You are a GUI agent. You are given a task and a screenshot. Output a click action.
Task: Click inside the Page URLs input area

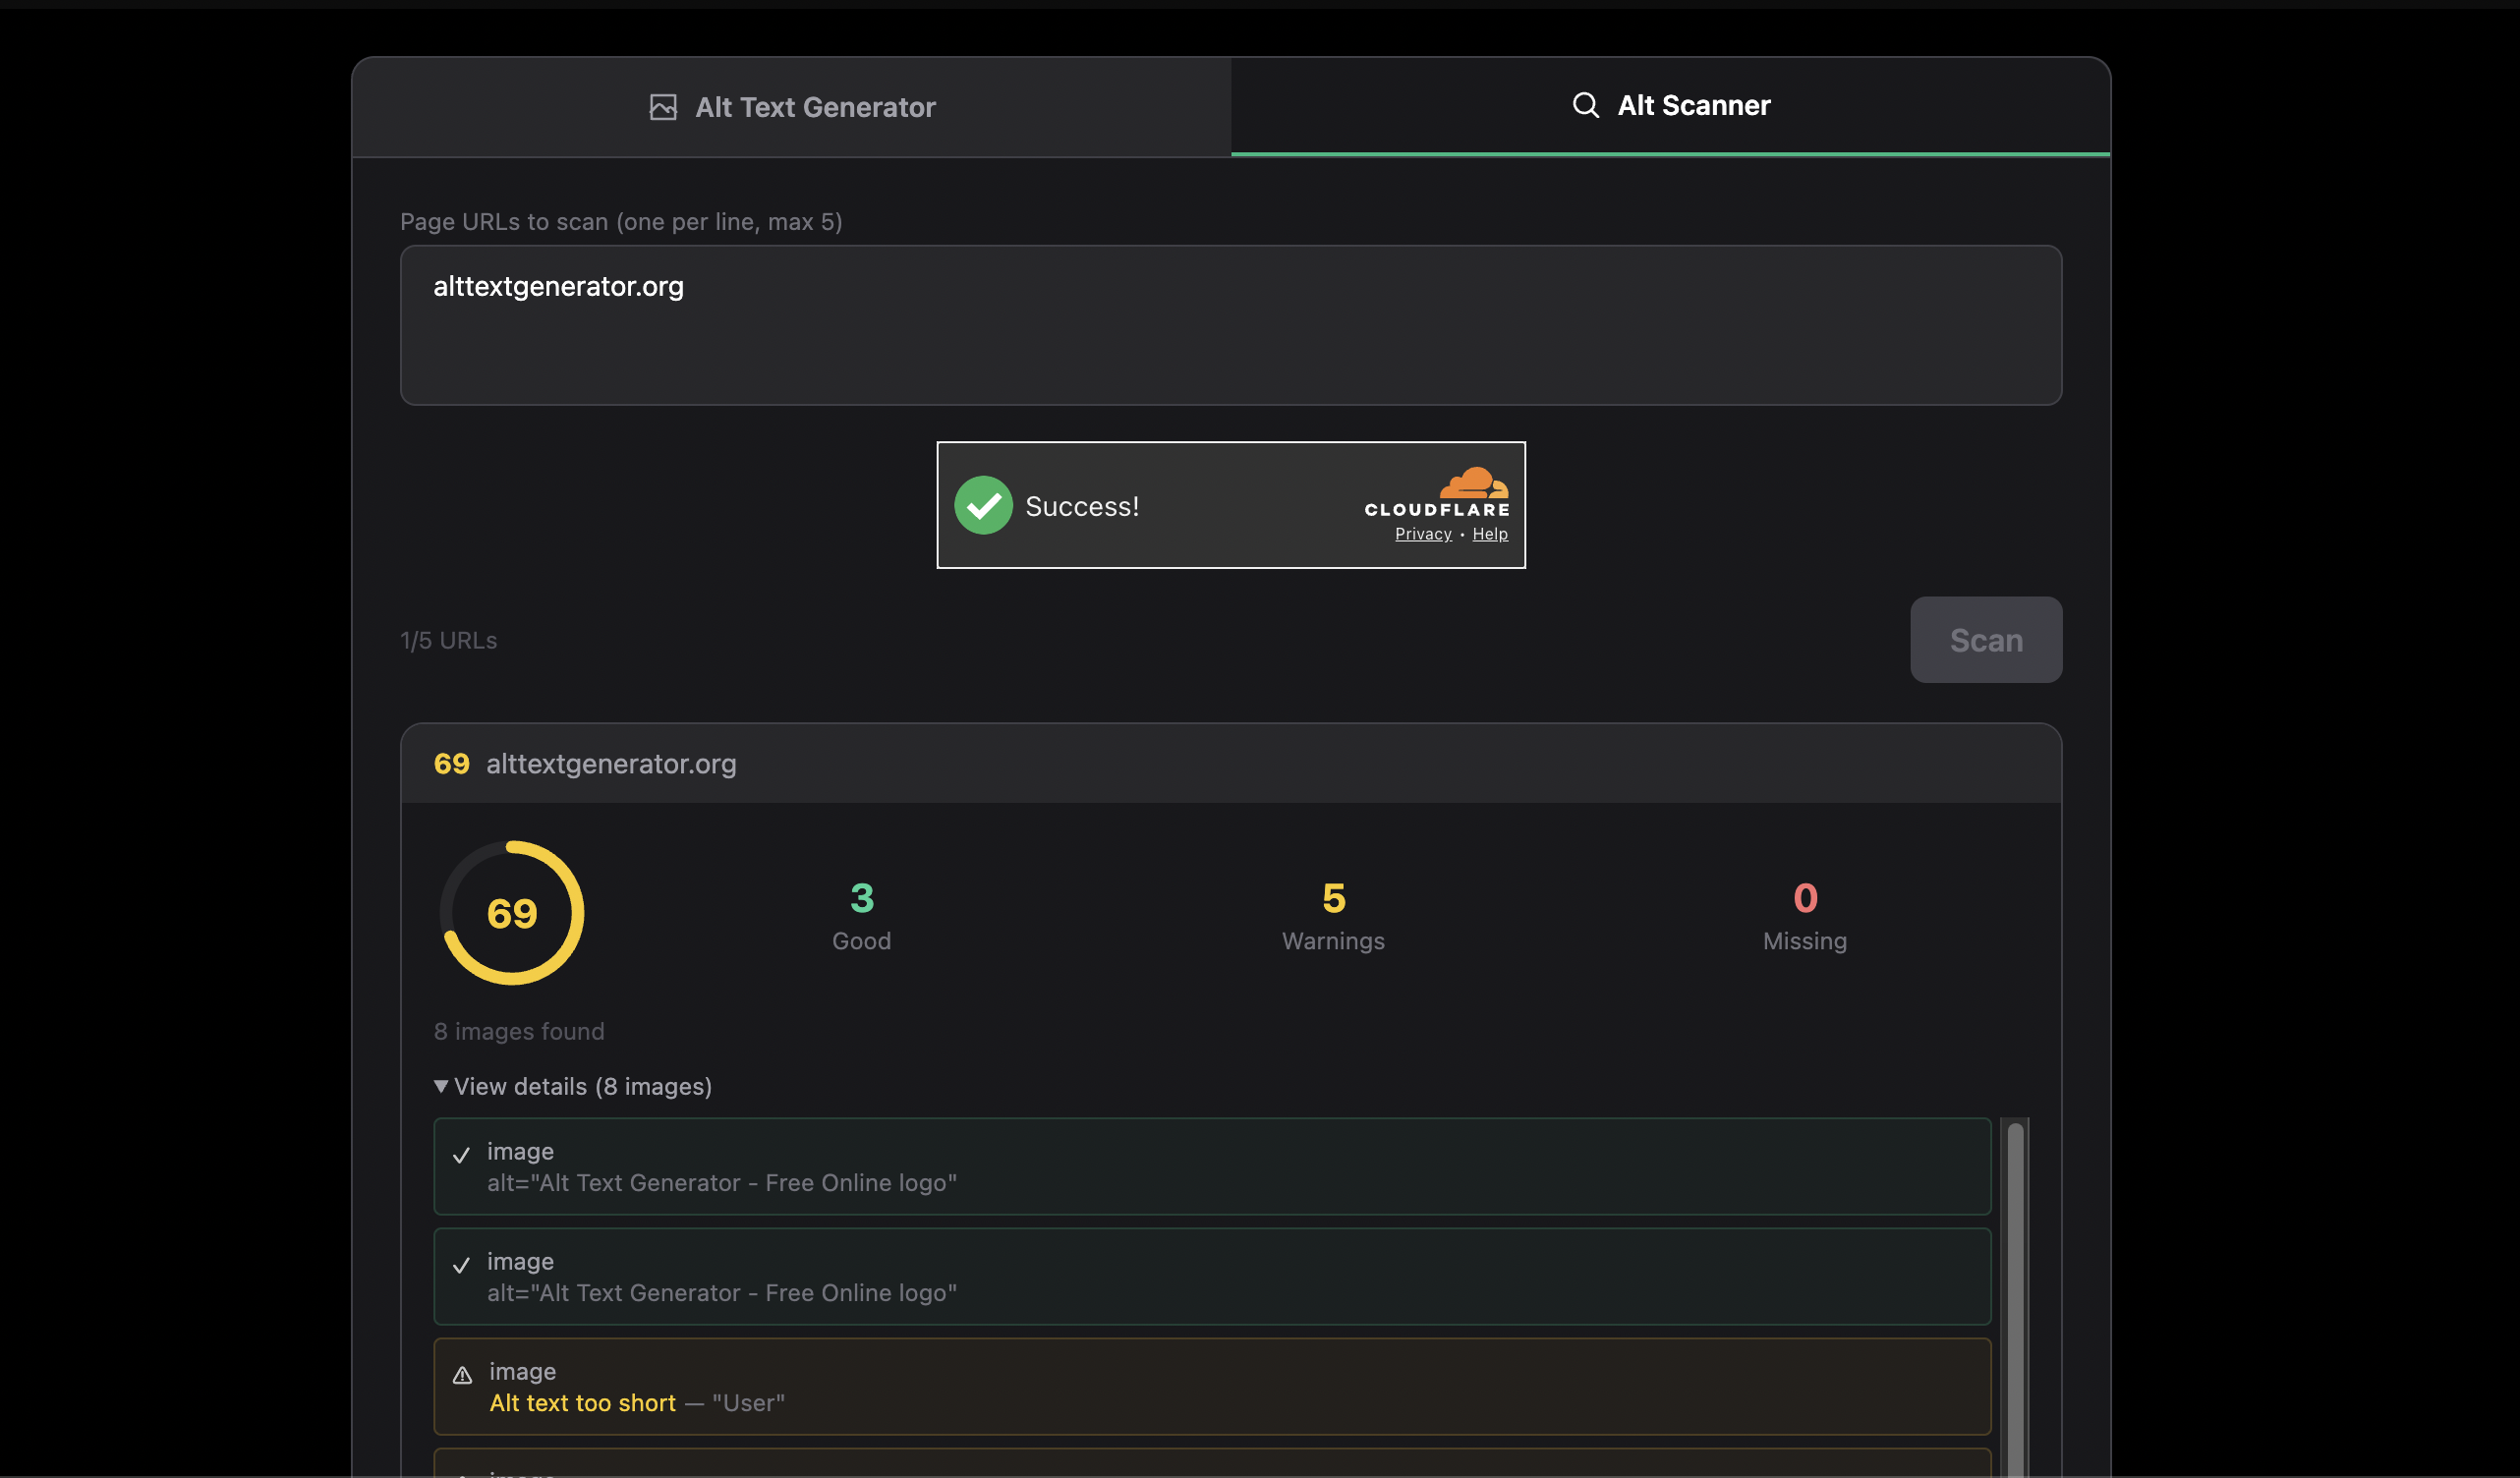[1230, 325]
